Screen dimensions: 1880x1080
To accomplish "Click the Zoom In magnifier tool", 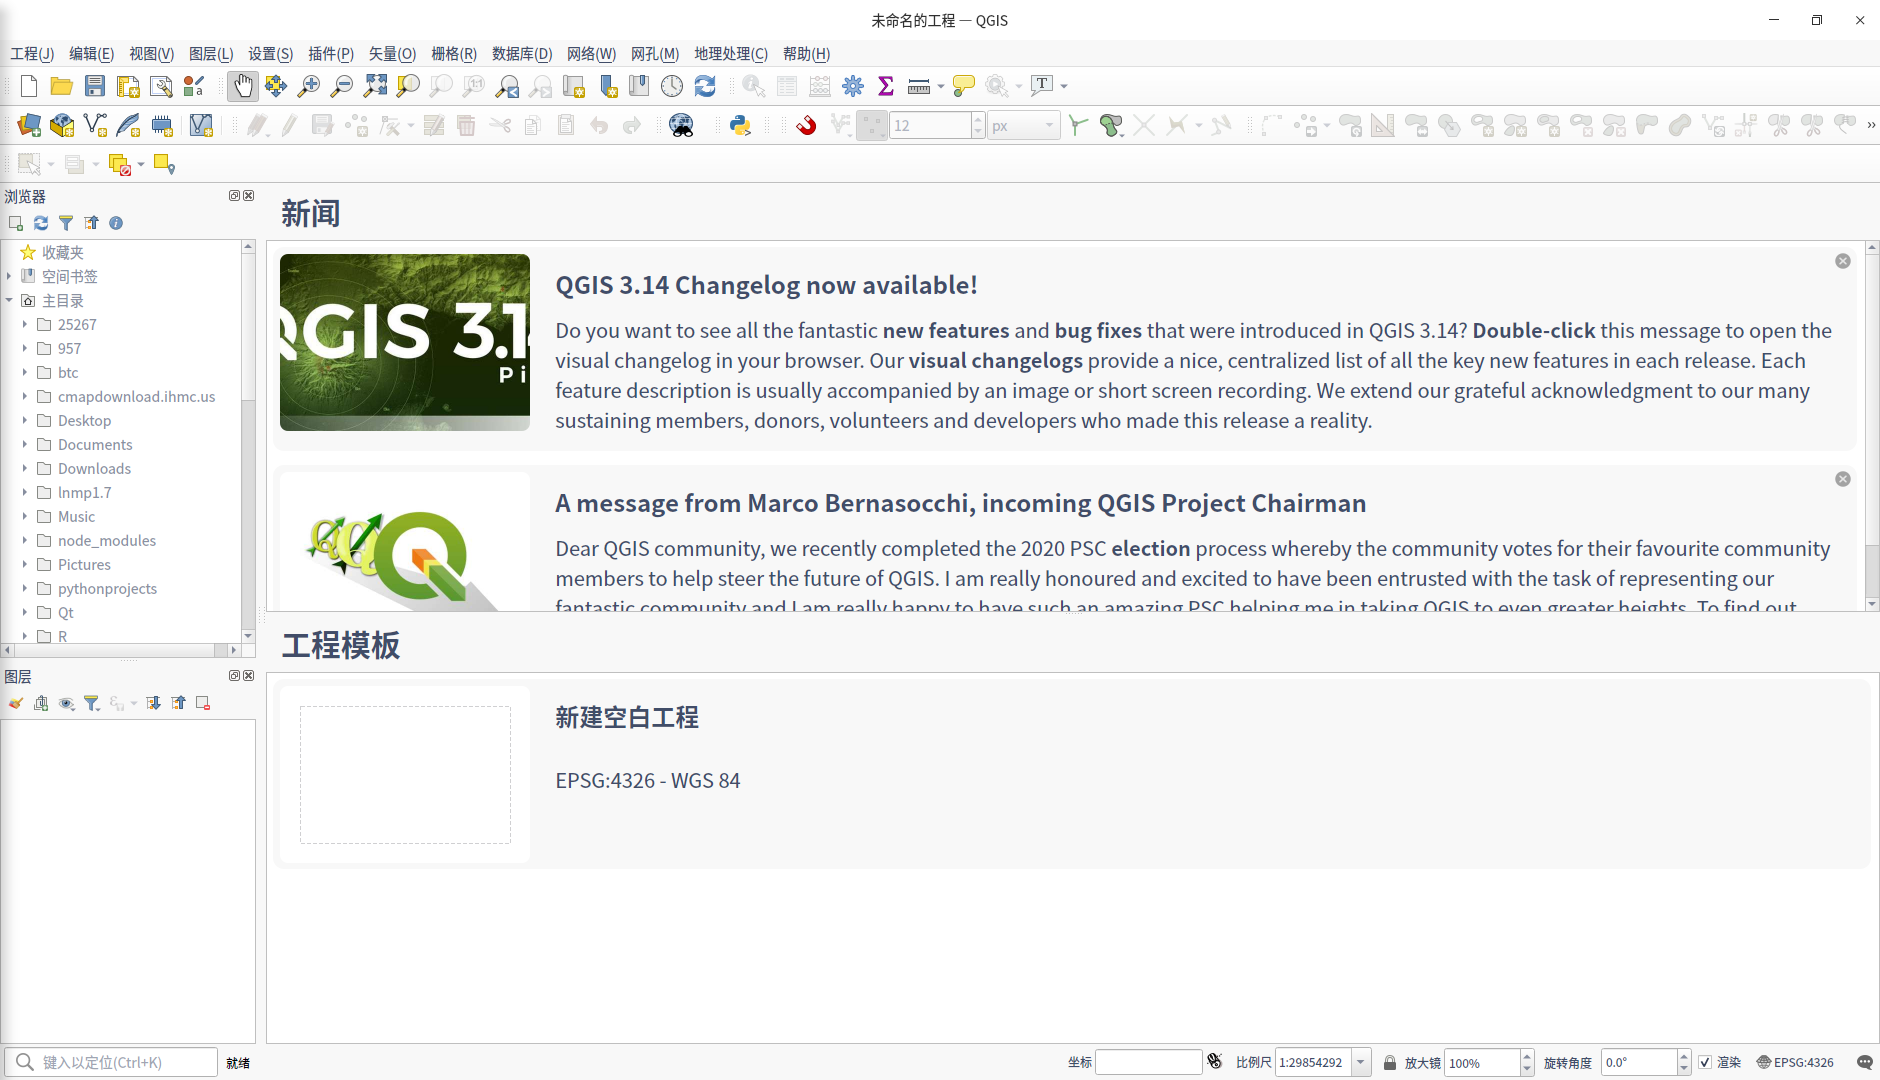I will tap(309, 86).
